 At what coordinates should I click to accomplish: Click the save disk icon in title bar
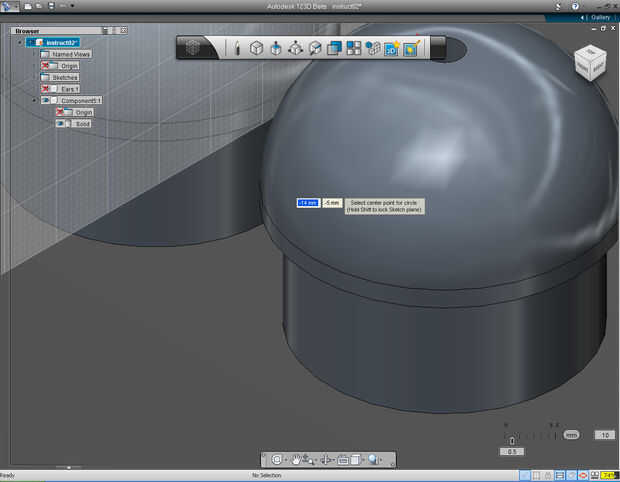[51, 6]
